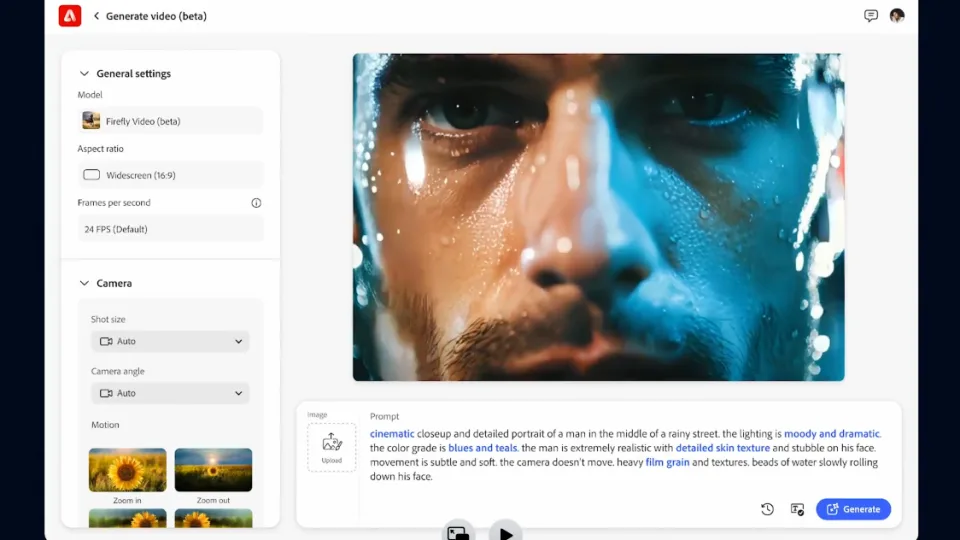Screen dimensions: 960x540
Task: Open the Firefly Video (beta) model selector
Action: pyautogui.click(x=170, y=121)
